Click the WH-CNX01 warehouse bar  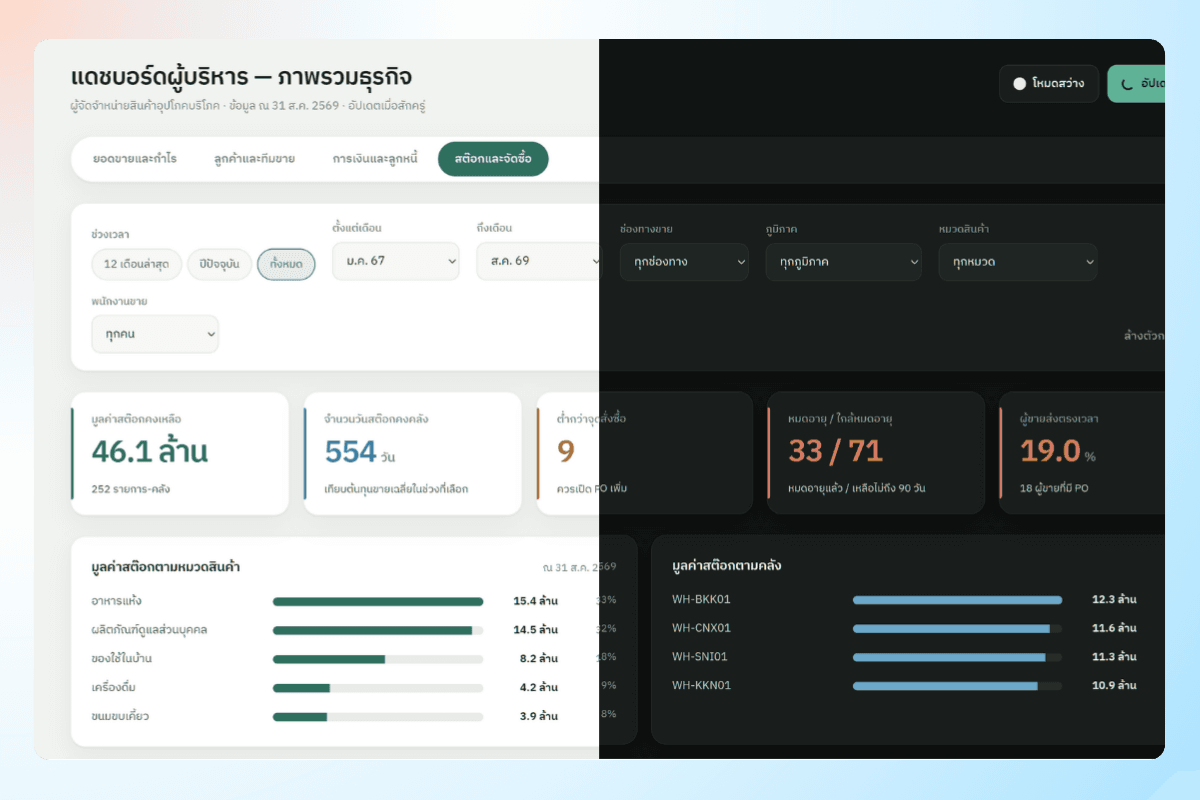(957, 629)
